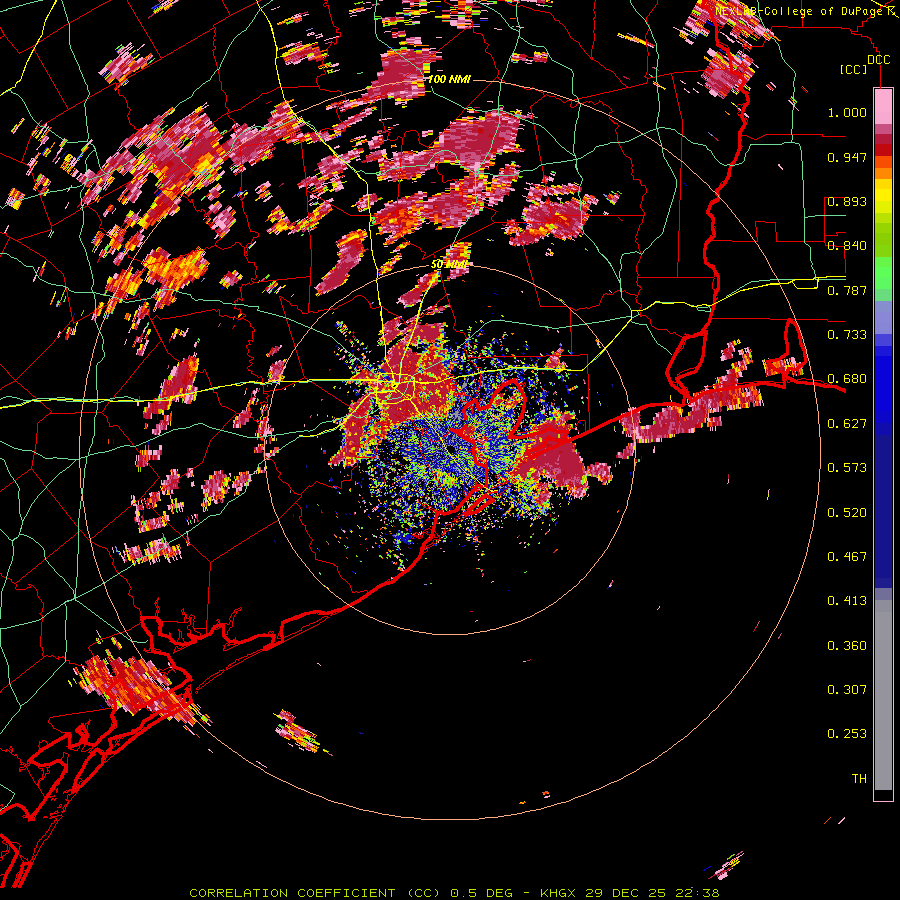Click the 0.307 legend value
This screenshot has width=900, height=900.
point(847,689)
